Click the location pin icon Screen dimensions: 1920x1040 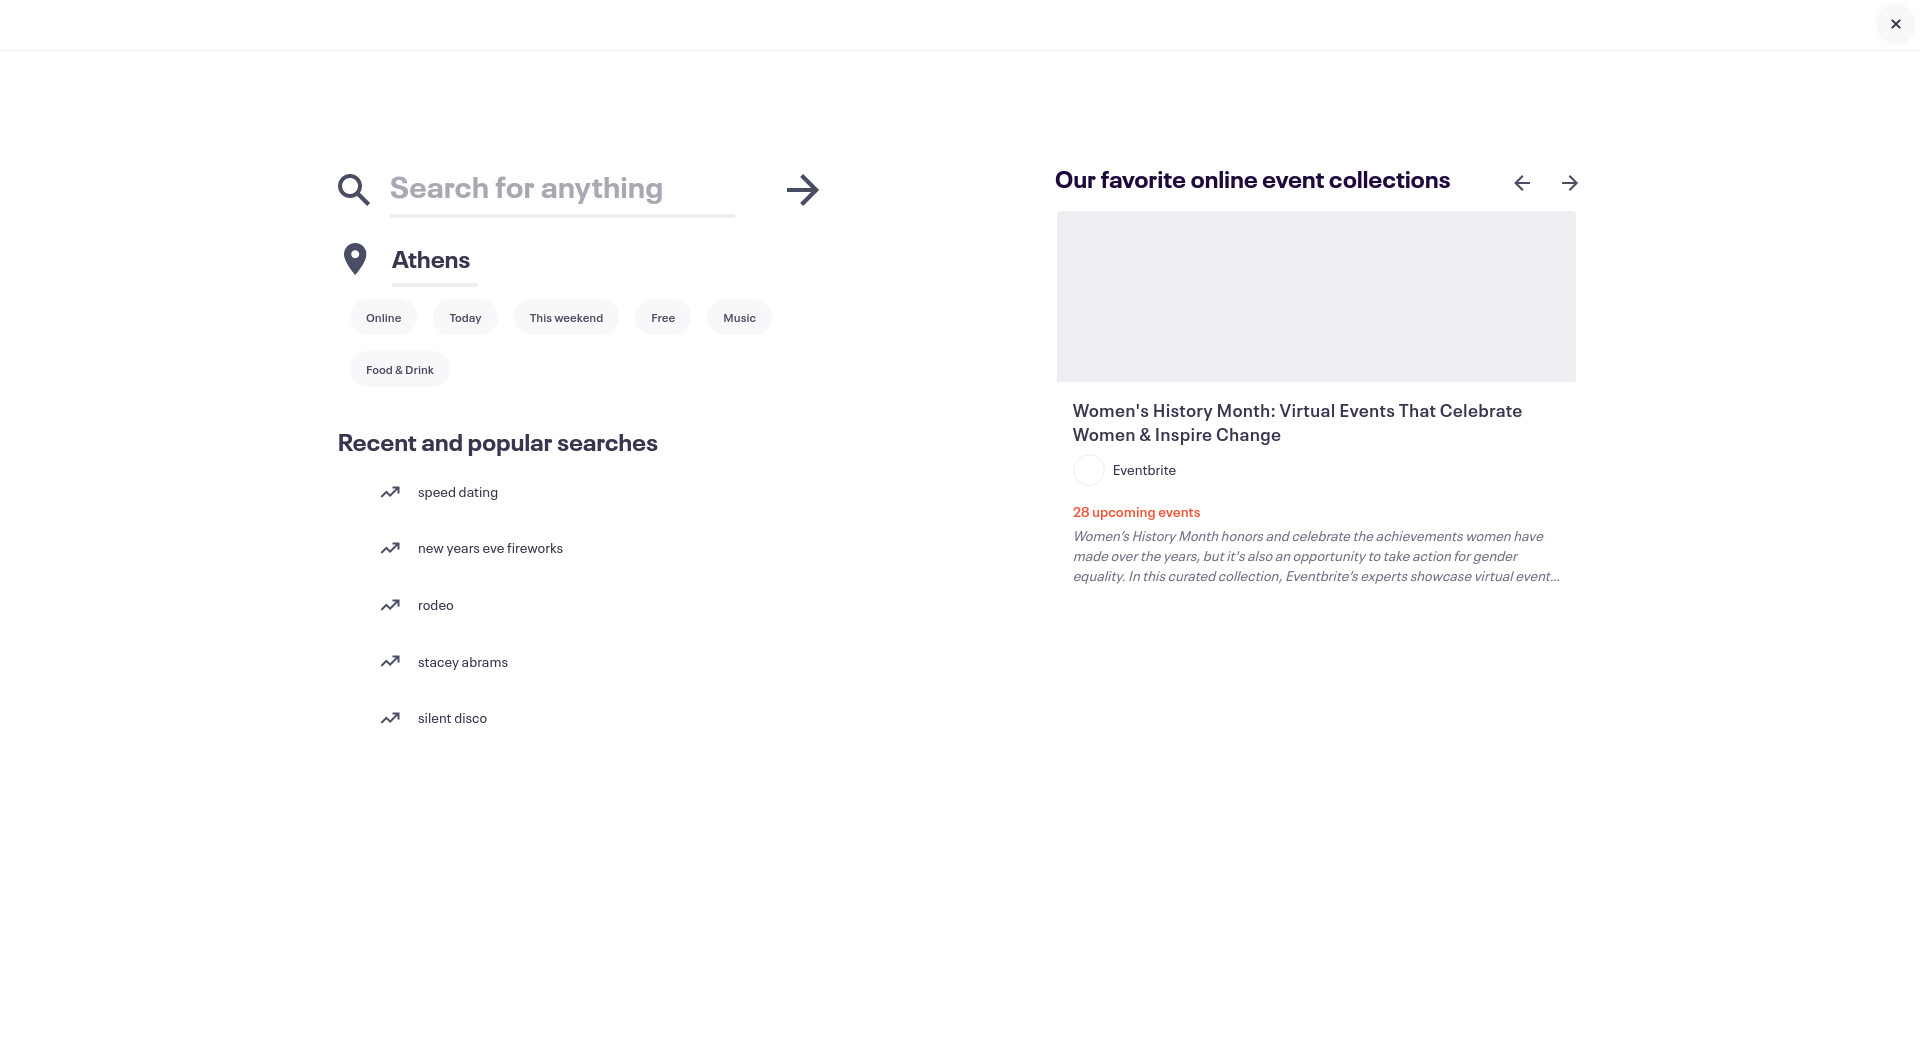click(355, 259)
